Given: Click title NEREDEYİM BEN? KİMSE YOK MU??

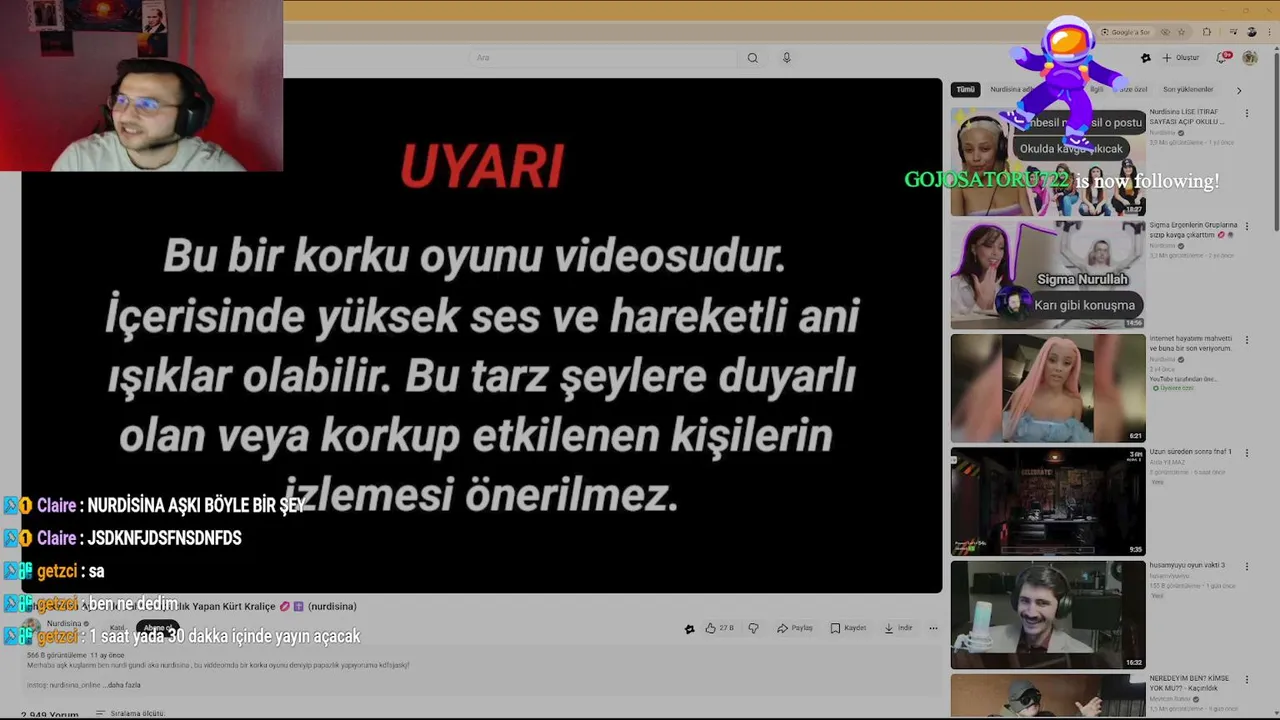Looking at the screenshot, I should click(x=1189, y=683).
